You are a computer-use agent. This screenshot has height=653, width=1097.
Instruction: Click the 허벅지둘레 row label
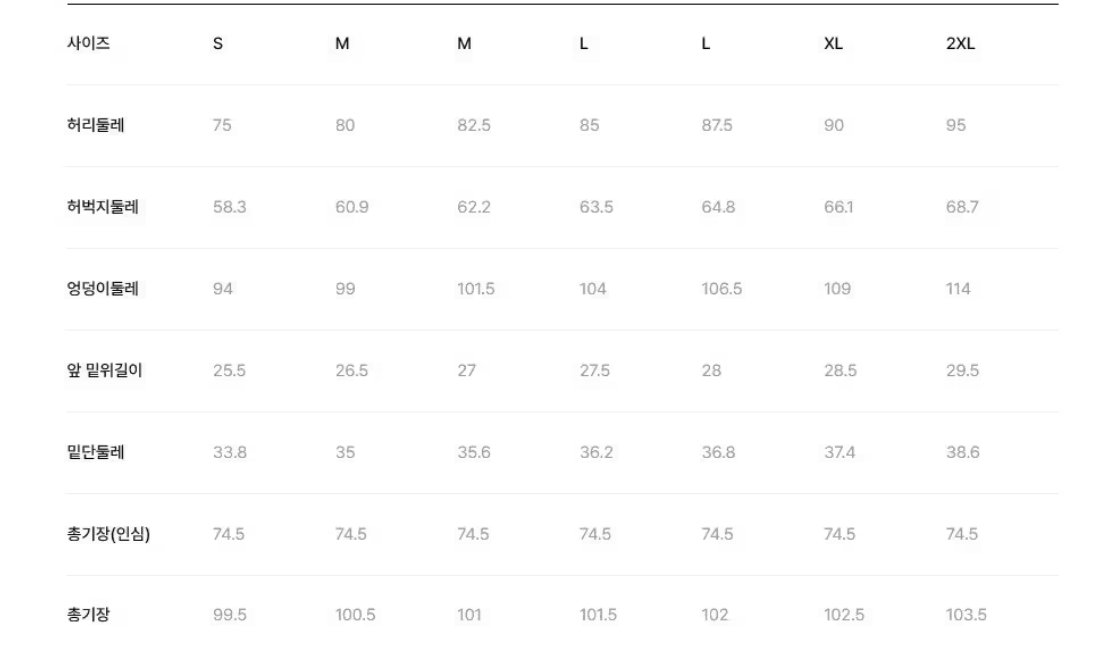pyautogui.click(x=102, y=207)
